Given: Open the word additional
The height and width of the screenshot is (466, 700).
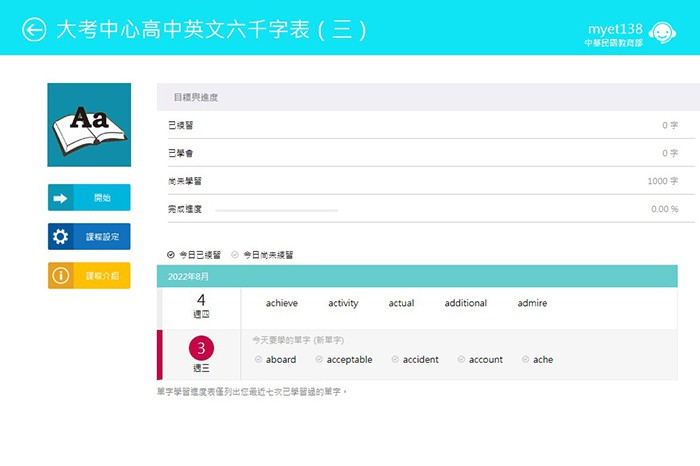Looking at the screenshot, I should click(x=466, y=304).
